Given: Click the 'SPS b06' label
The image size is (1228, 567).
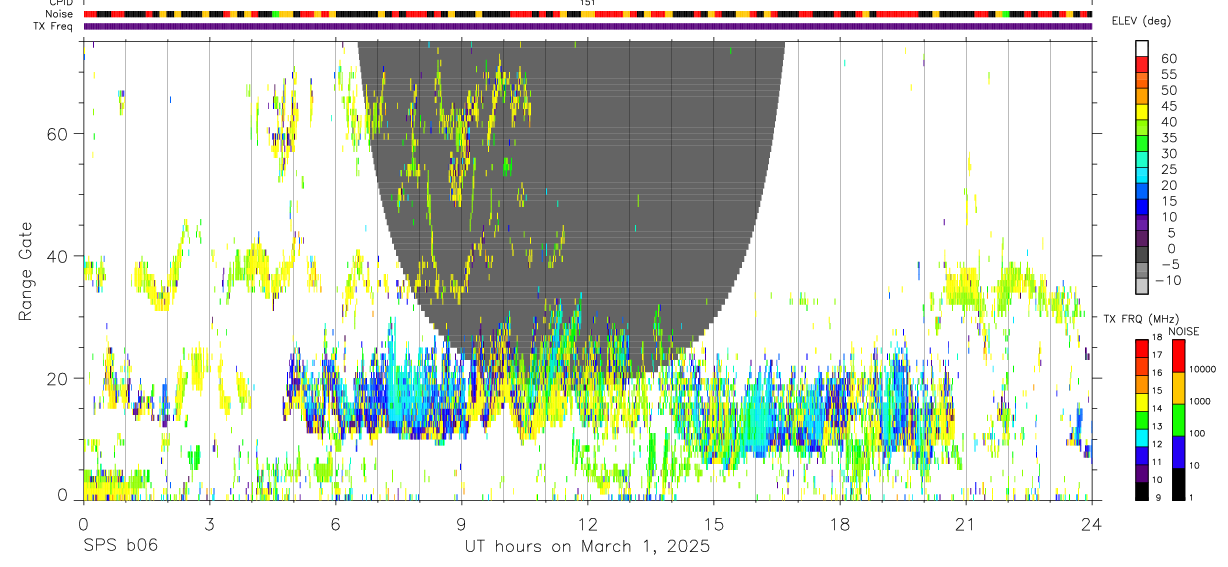Looking at the screenshot, I should [x=120, y=547].
